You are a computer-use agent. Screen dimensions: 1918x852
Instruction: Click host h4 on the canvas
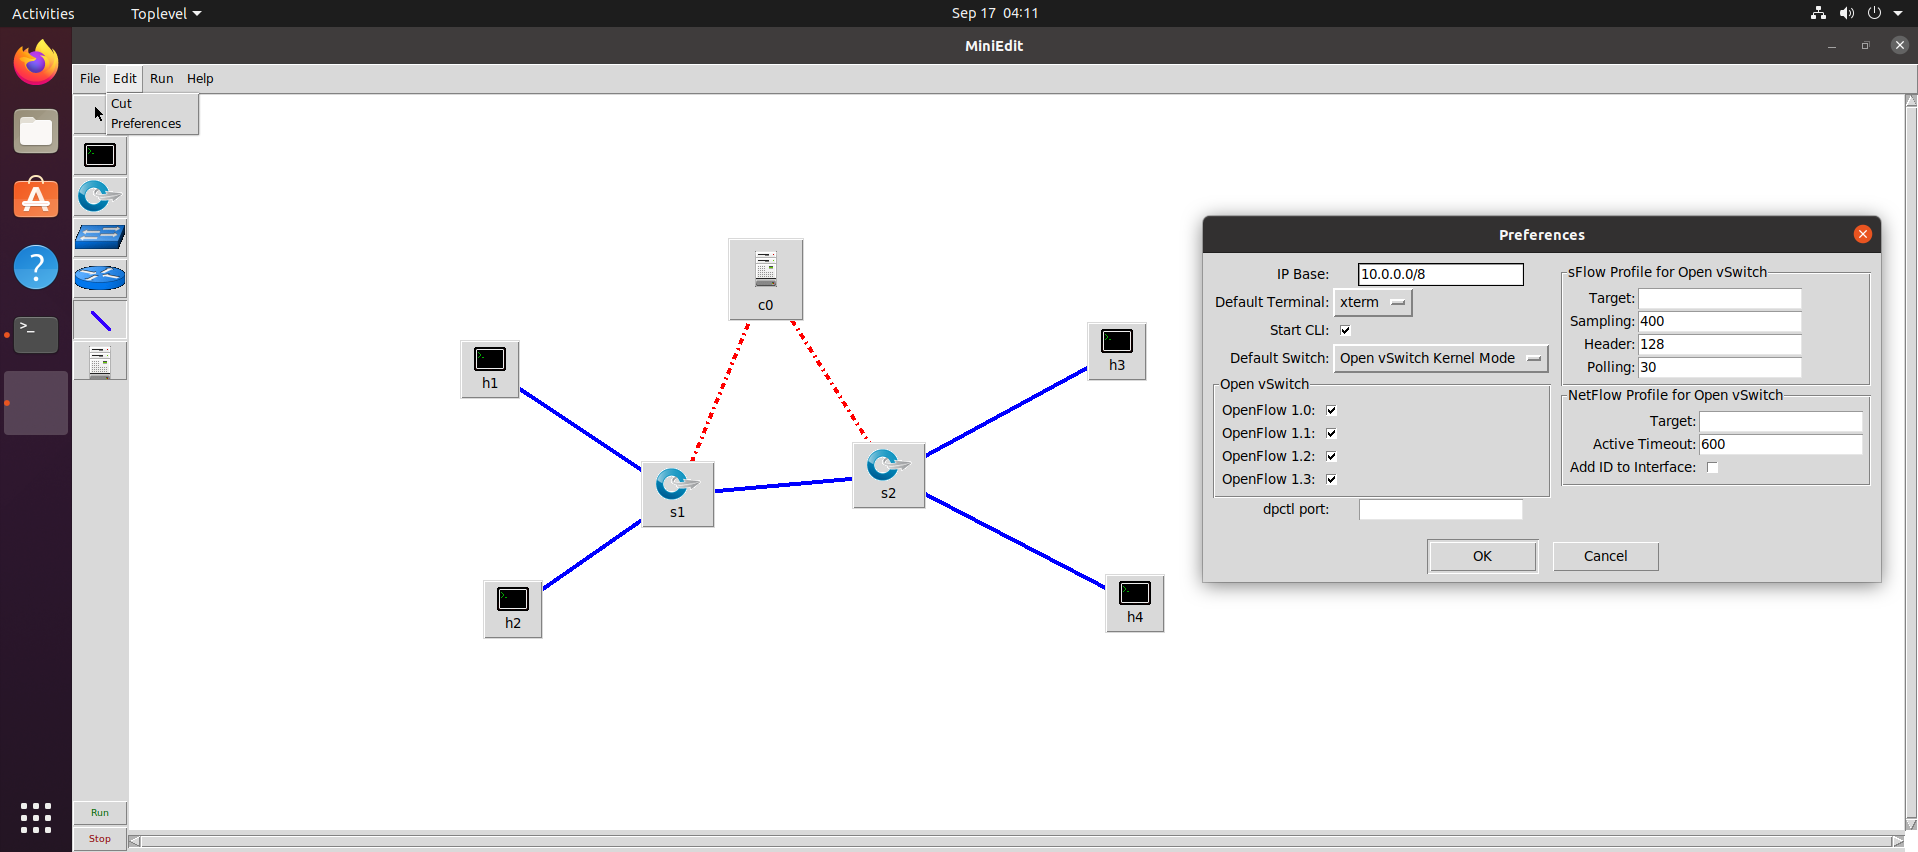[x=1135, y=603]
